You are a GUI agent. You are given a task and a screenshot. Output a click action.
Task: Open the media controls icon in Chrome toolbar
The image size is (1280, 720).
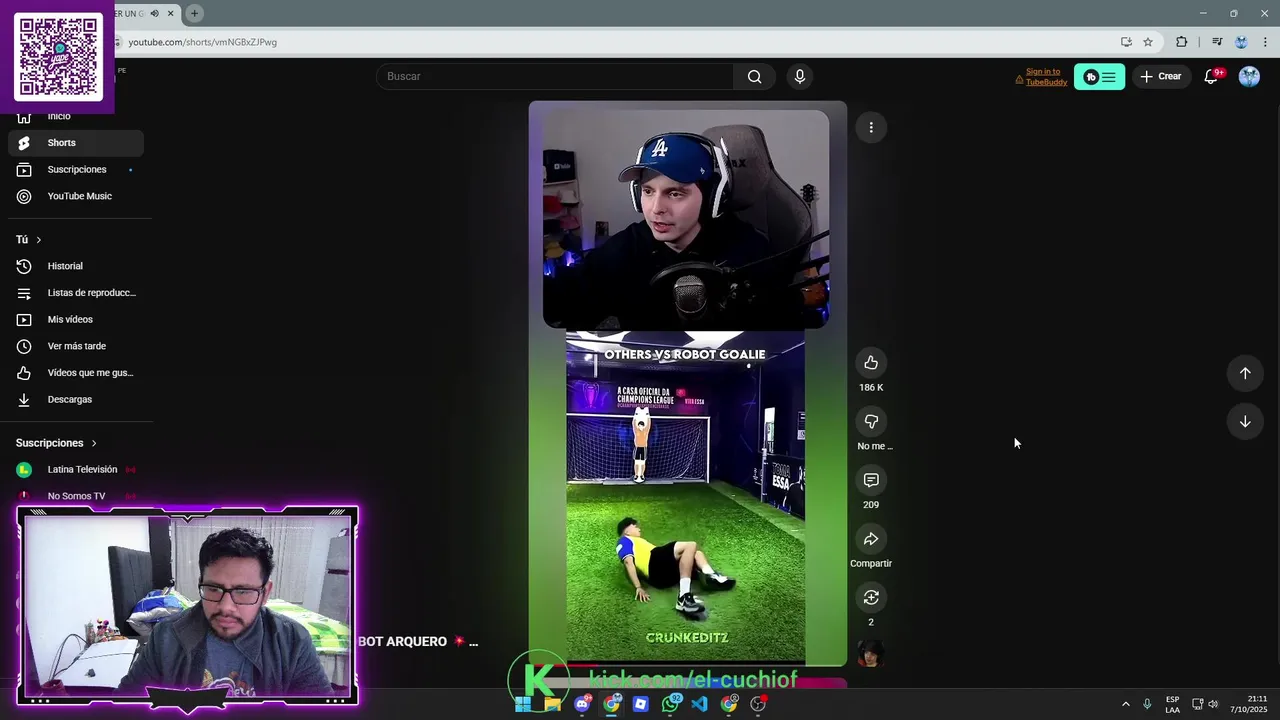coord(1217,42)
